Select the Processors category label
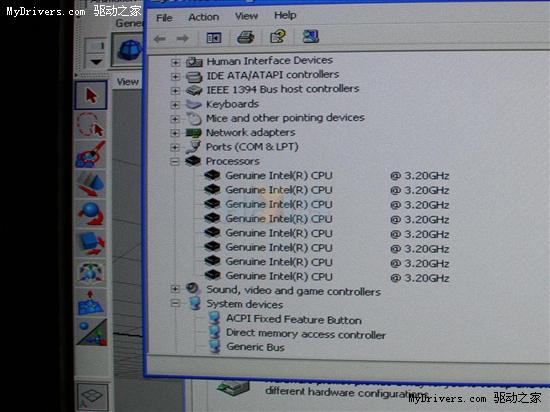 pos(232,161)
